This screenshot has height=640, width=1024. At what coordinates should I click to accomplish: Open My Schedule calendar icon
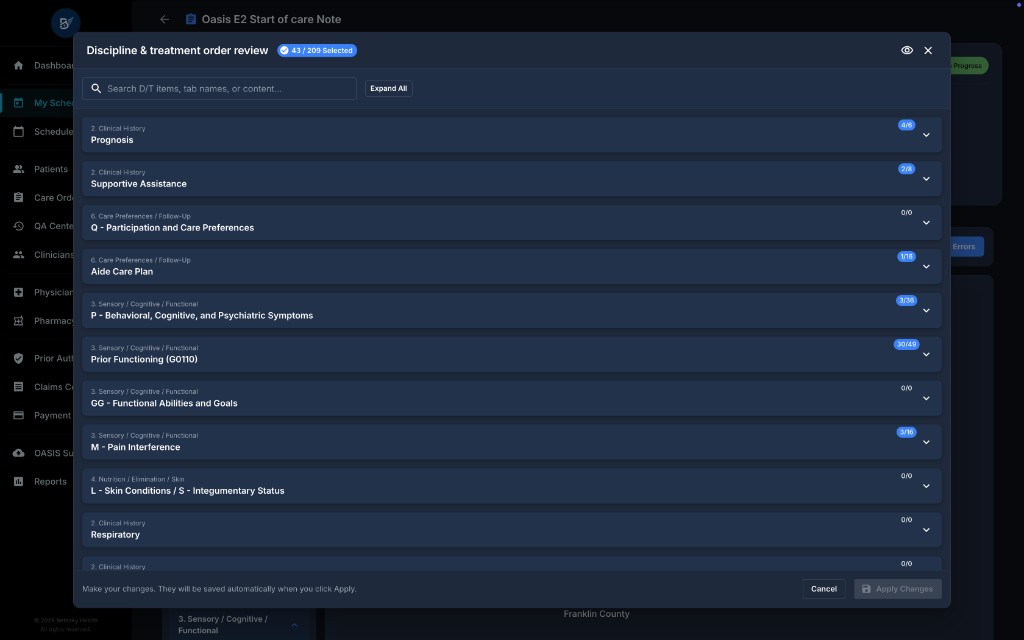[18, 103]
